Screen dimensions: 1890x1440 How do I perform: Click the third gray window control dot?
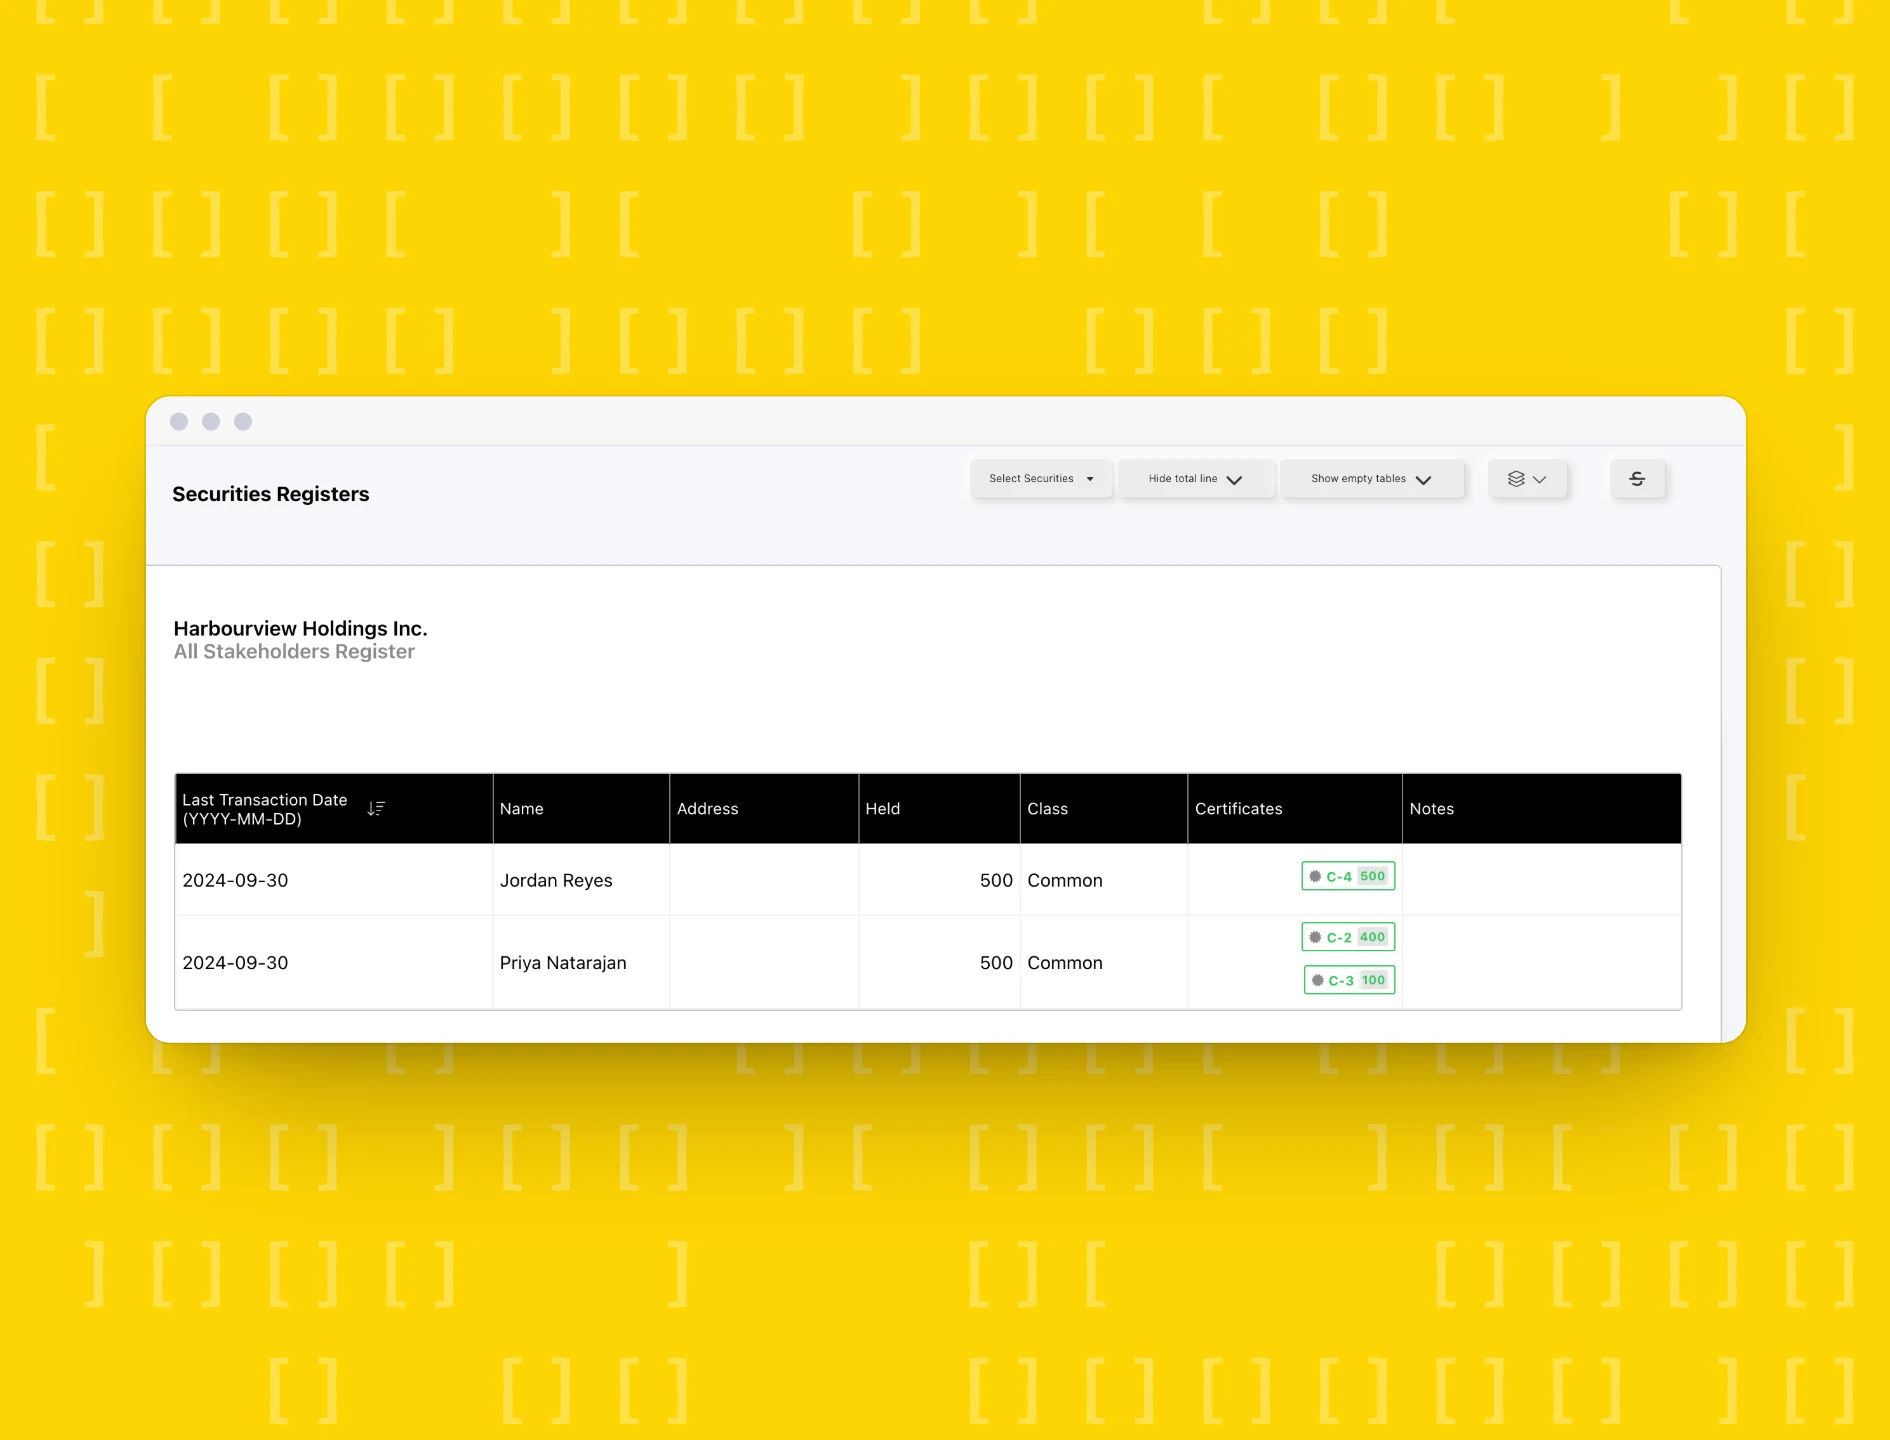click(x=243, y=421)
